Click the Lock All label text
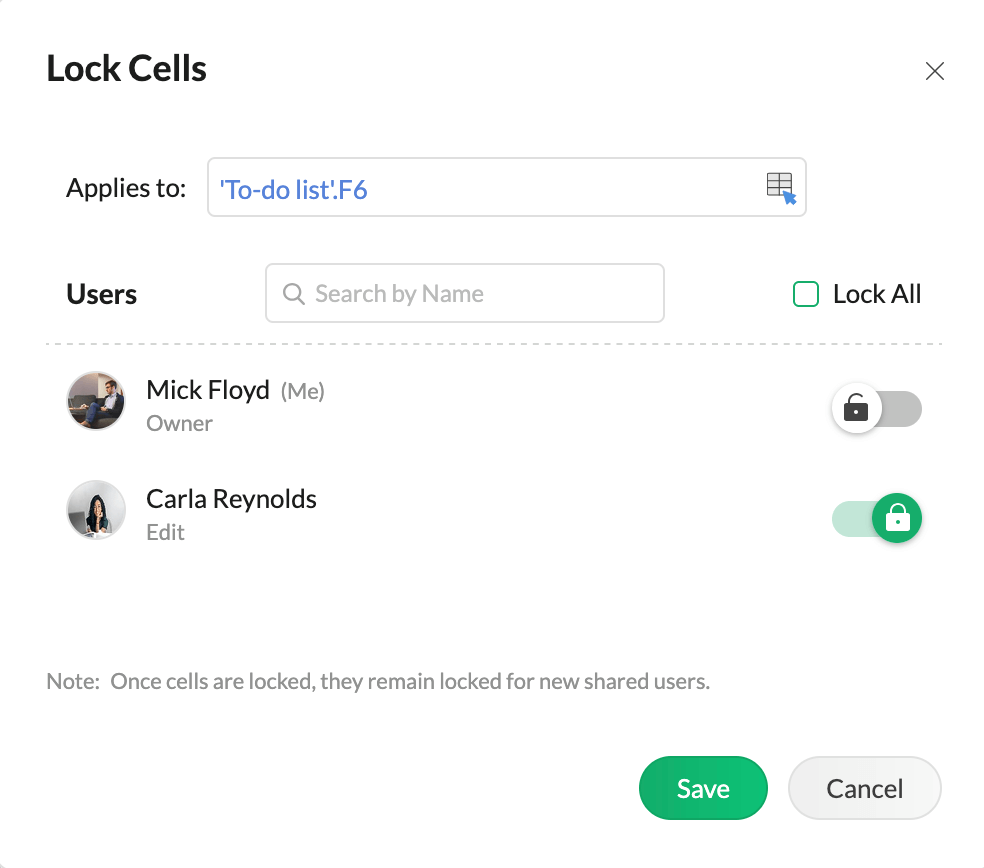This screenshot has height=868, width=984. (877, 294)
